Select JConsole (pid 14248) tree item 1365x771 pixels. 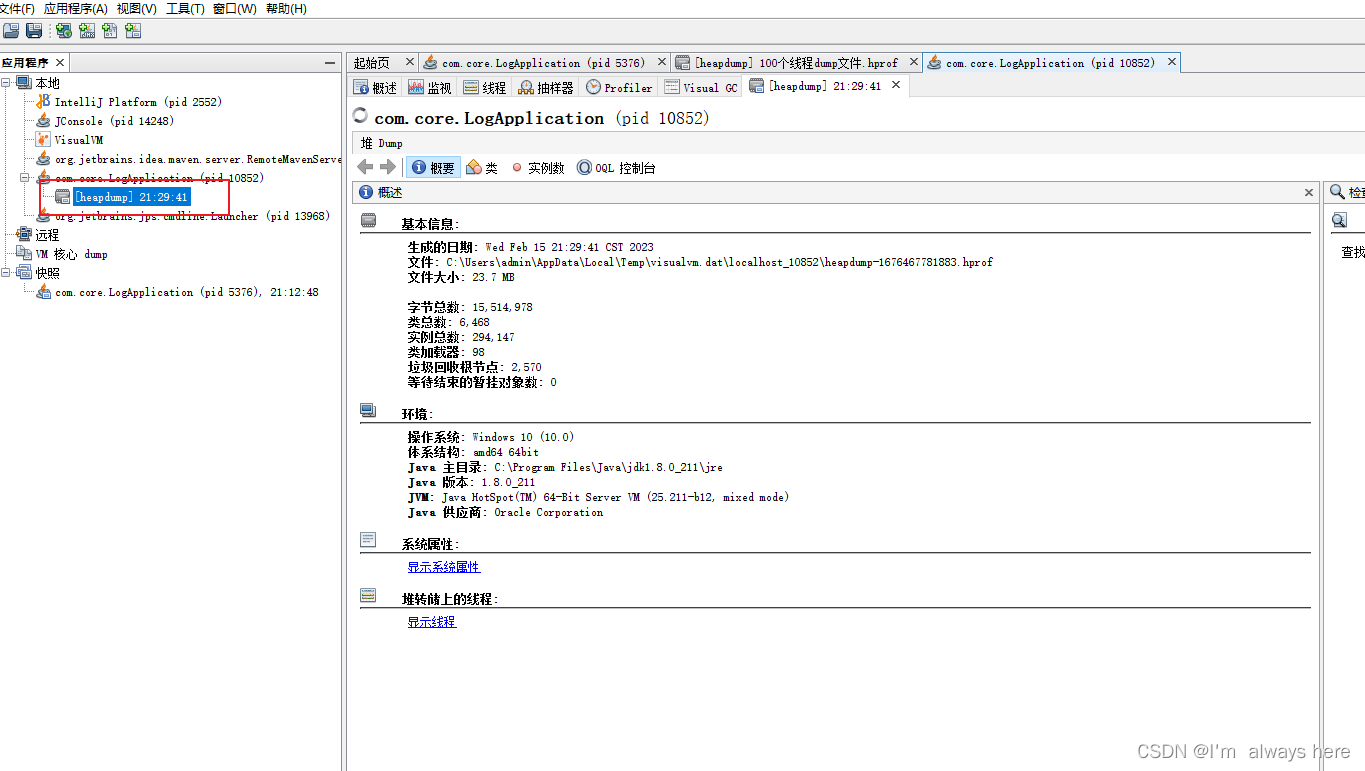coord(113,121)
